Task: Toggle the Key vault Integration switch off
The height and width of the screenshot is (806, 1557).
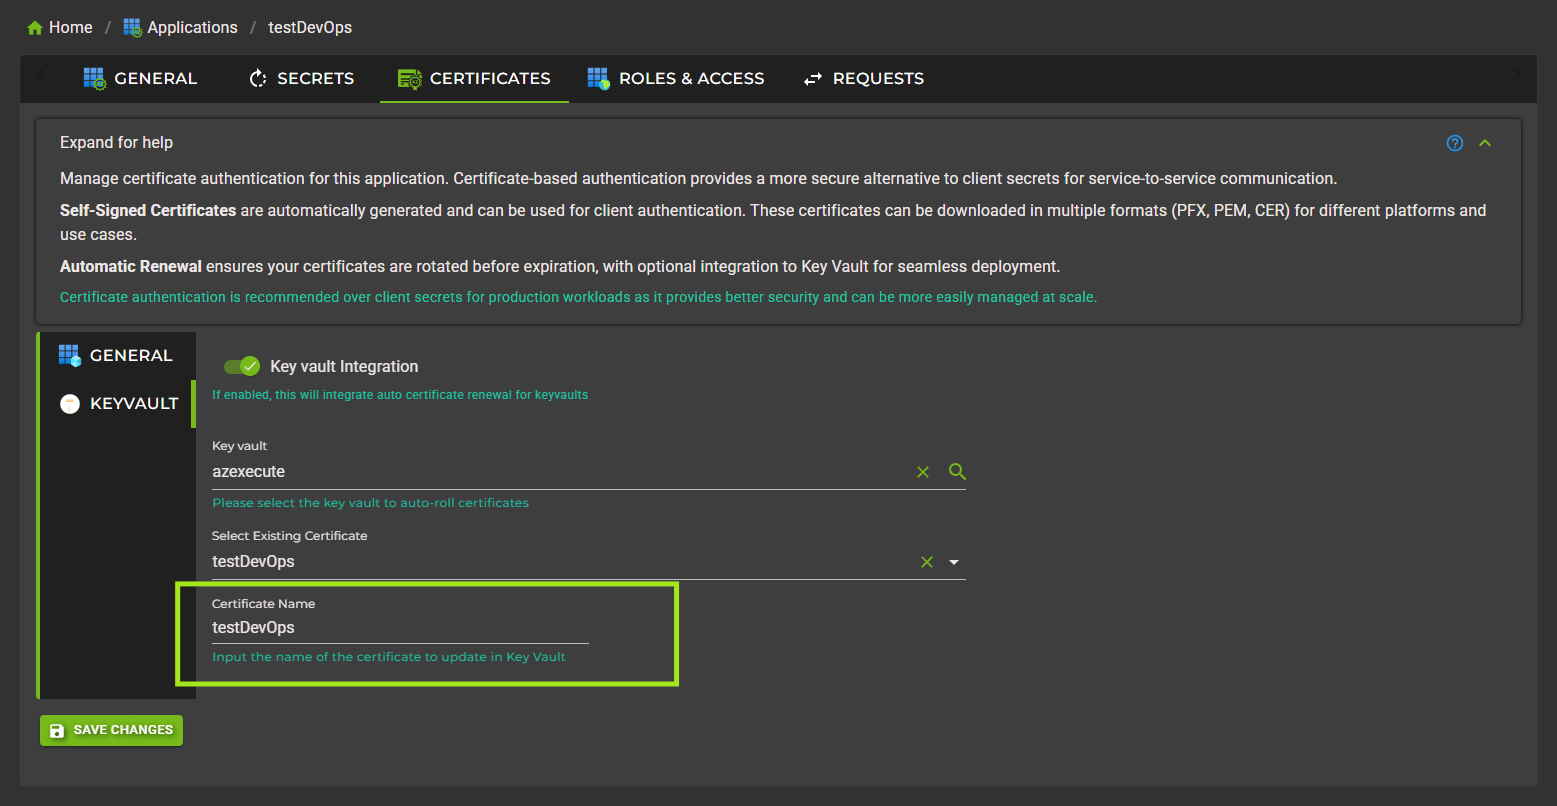Action: point(240,366)
